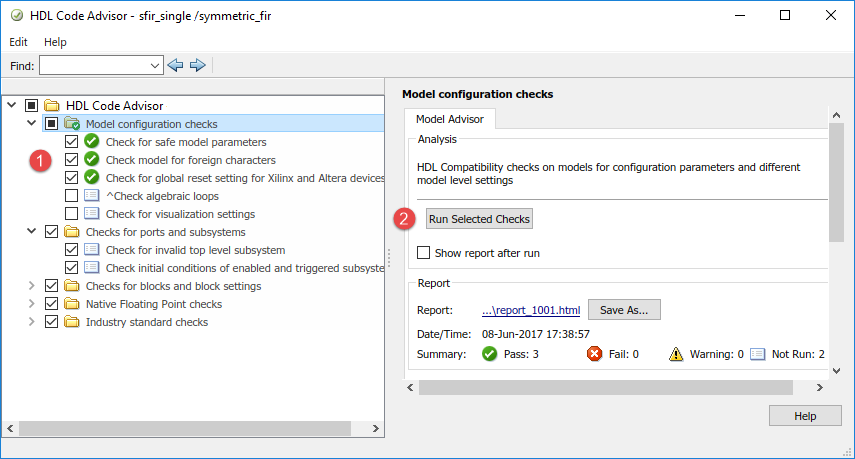Select Check for visualization settings item
The image size is (855, 459).
pos(180,214)
